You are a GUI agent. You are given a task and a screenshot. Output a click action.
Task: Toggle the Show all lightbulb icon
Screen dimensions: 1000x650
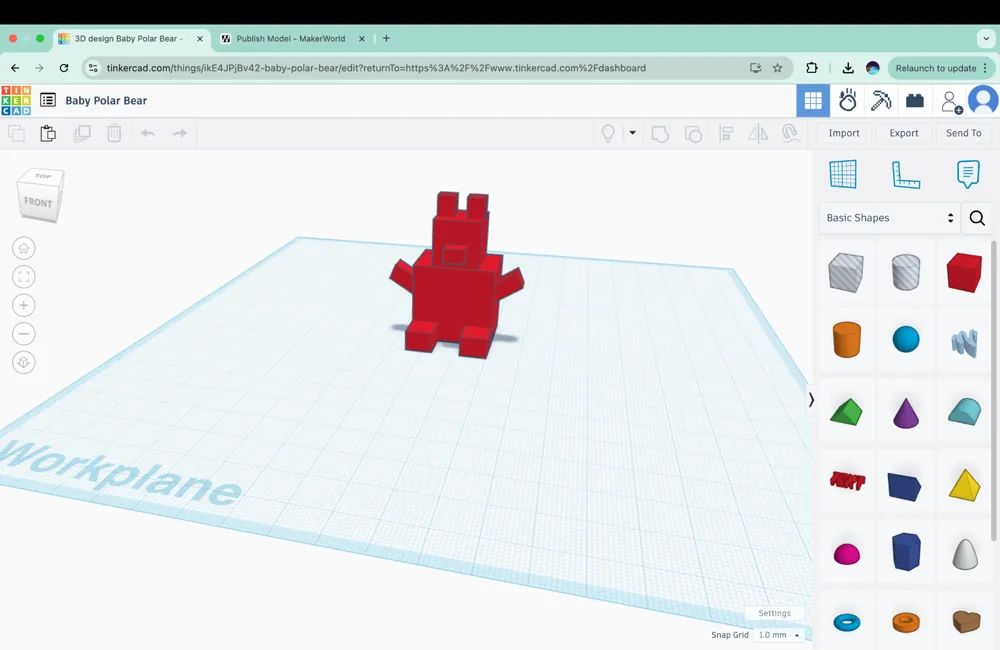point(608,133)
